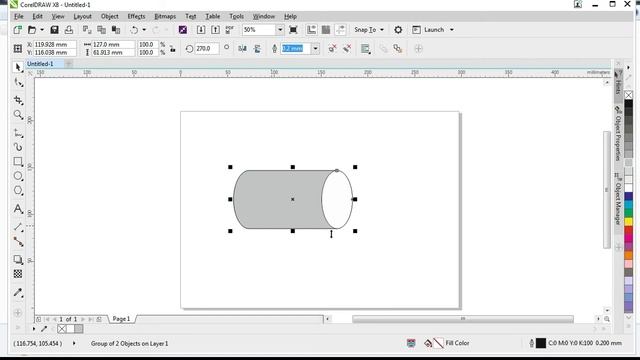Select the Parallel Dimension tool

click(18, 227)
